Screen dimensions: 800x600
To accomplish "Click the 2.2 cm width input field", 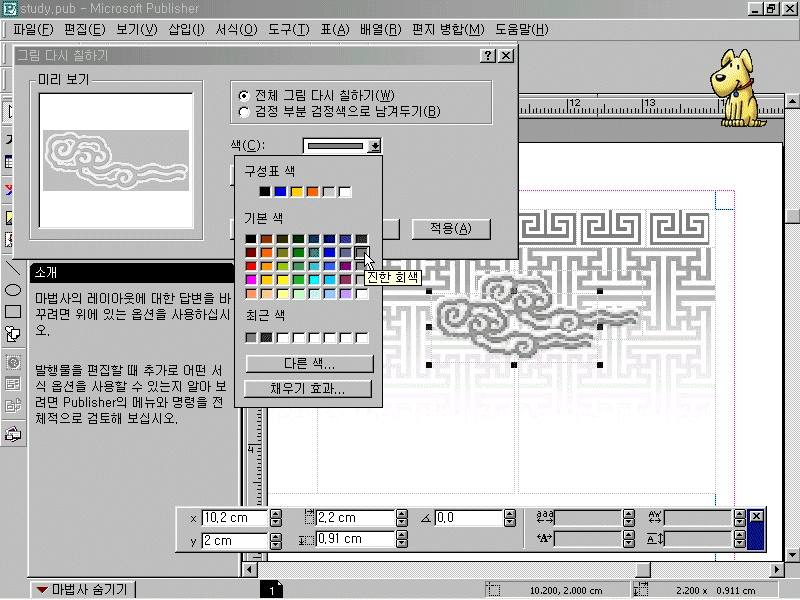I will point(355,518).
